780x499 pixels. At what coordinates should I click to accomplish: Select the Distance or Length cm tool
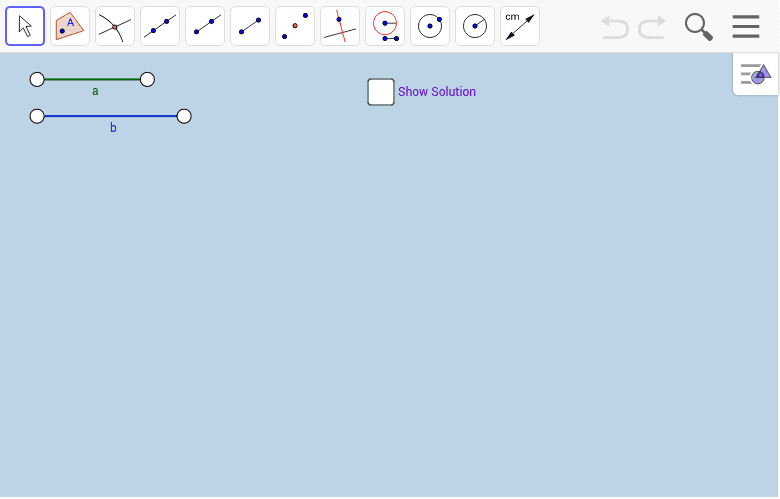point(520,26)
